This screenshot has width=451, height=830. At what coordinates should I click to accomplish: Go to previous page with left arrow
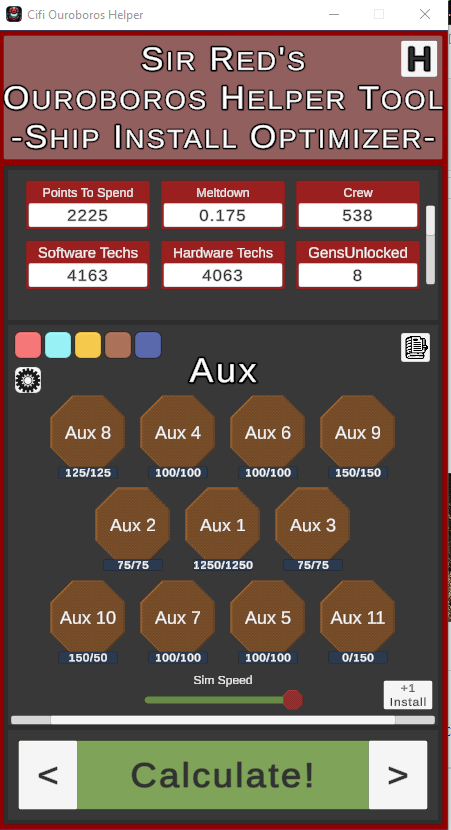[48, 775]
